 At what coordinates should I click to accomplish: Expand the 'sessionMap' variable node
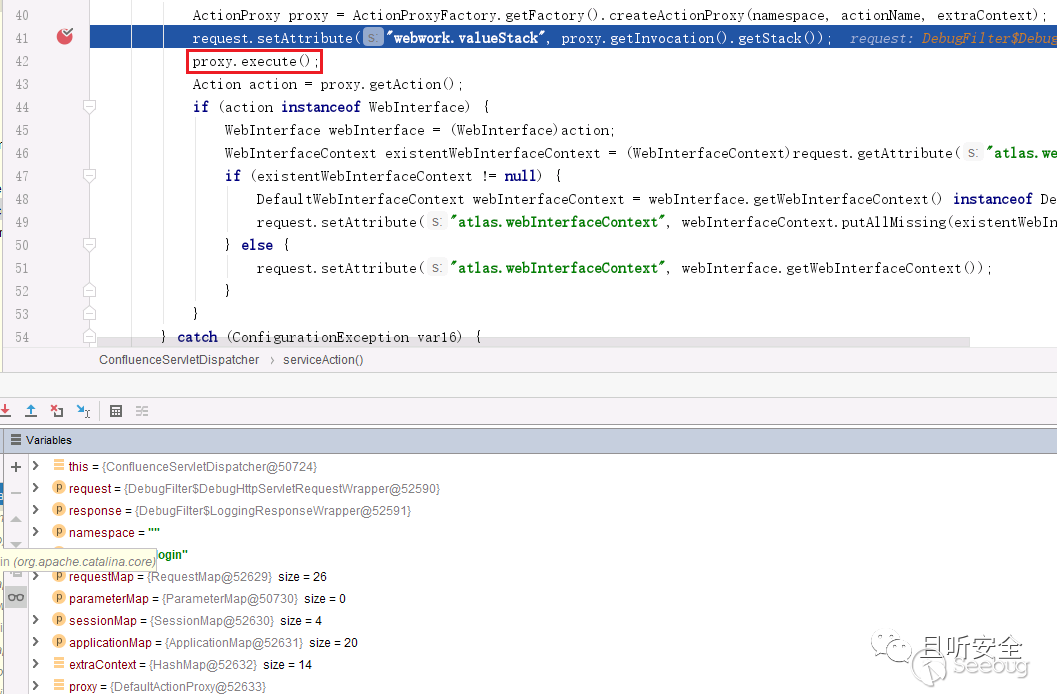(36, 620)
